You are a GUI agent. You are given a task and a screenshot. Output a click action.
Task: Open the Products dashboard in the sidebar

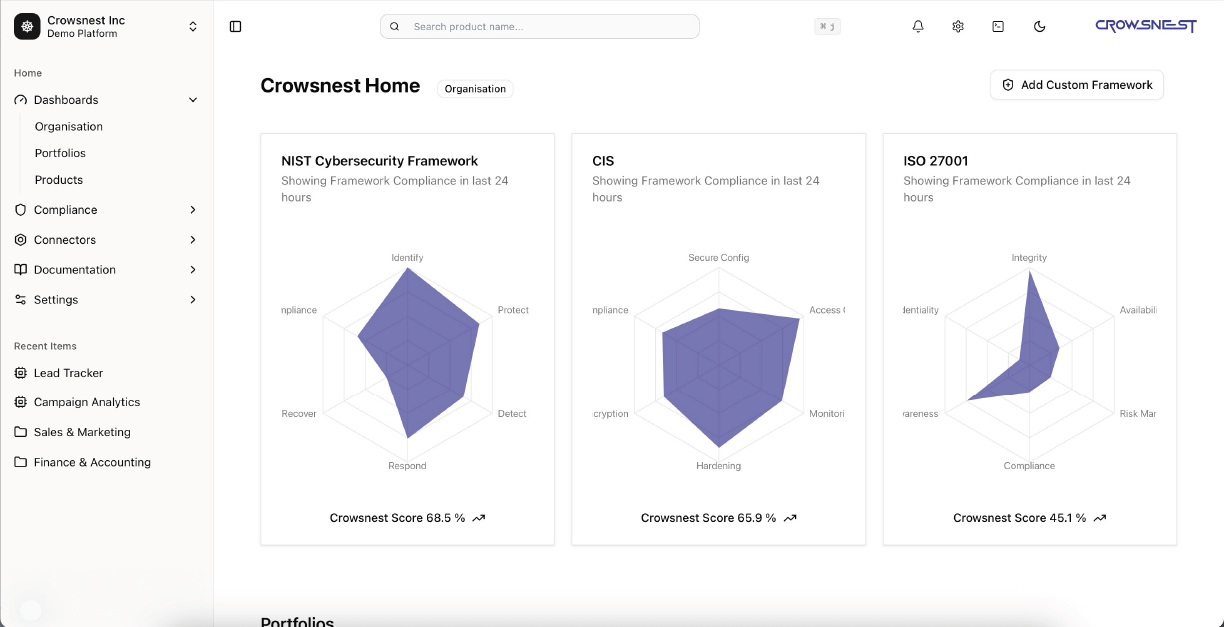point(59,180)
